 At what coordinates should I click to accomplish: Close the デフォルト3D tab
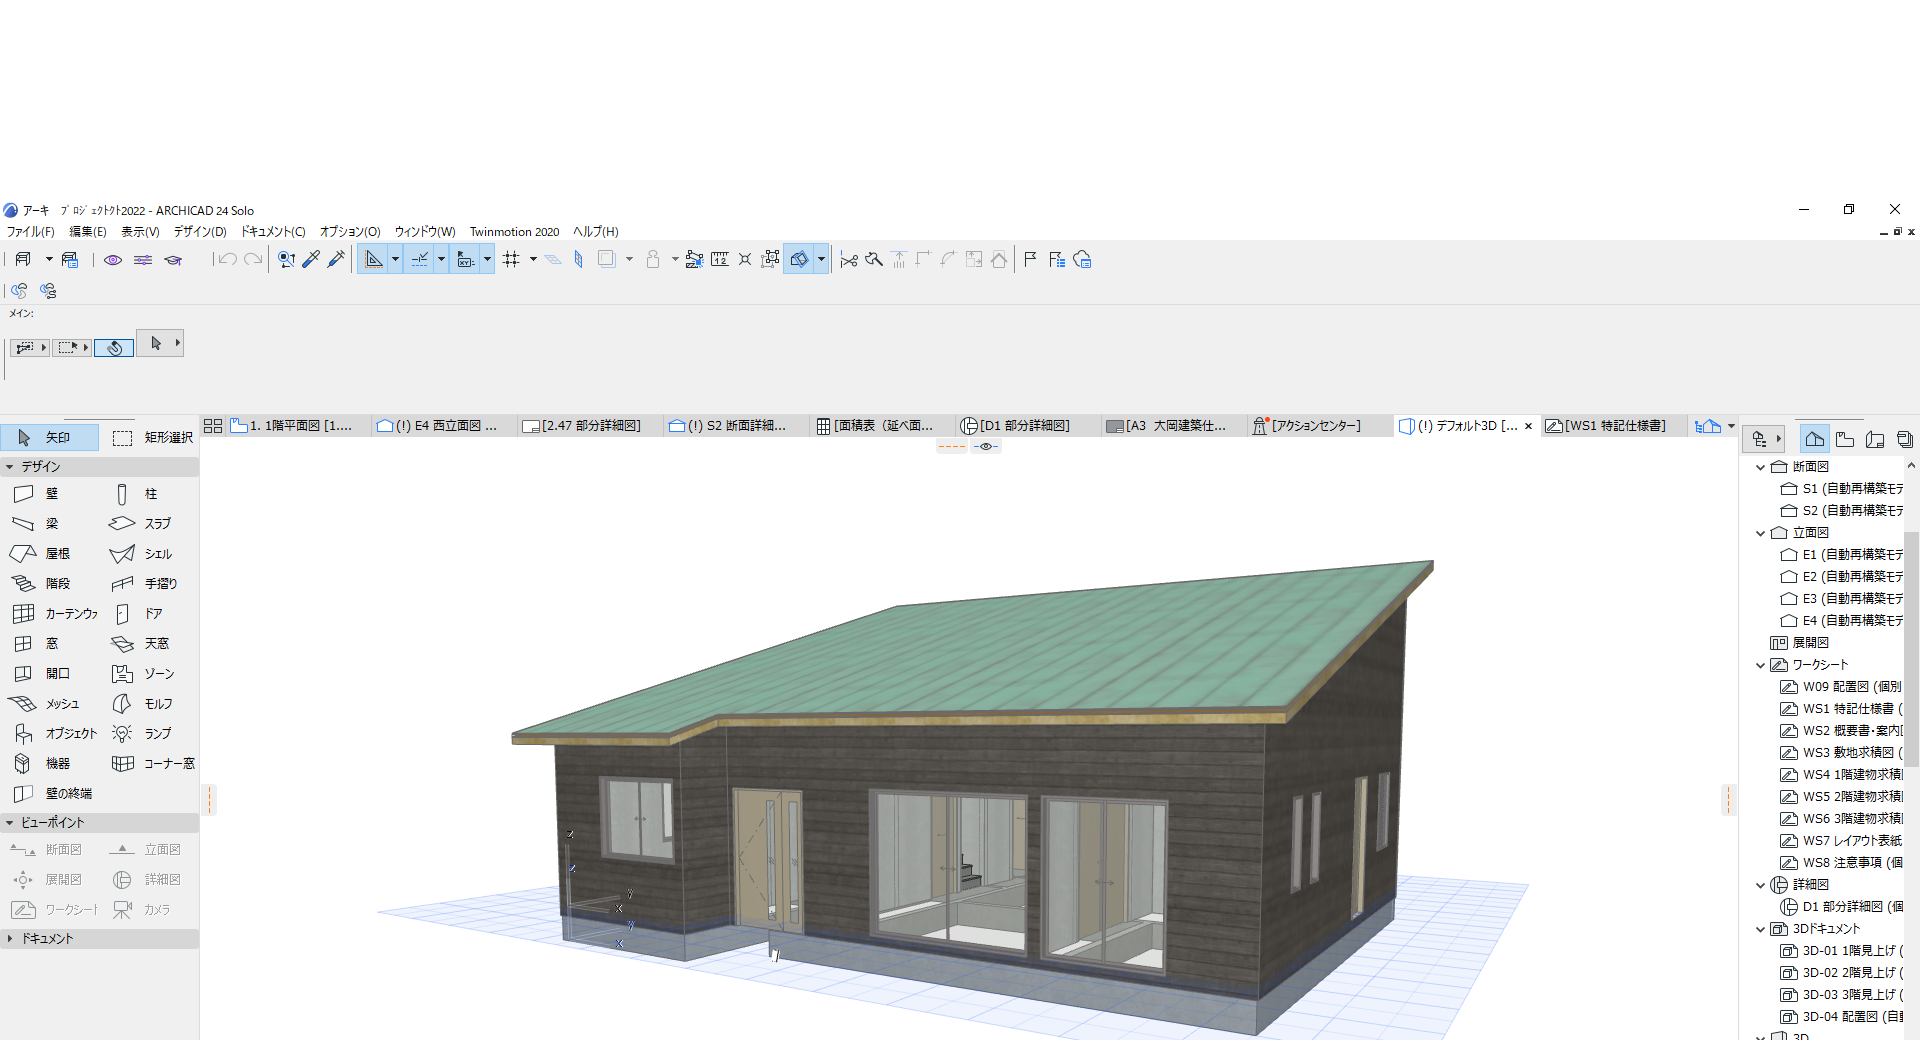tap(1528, 426)
